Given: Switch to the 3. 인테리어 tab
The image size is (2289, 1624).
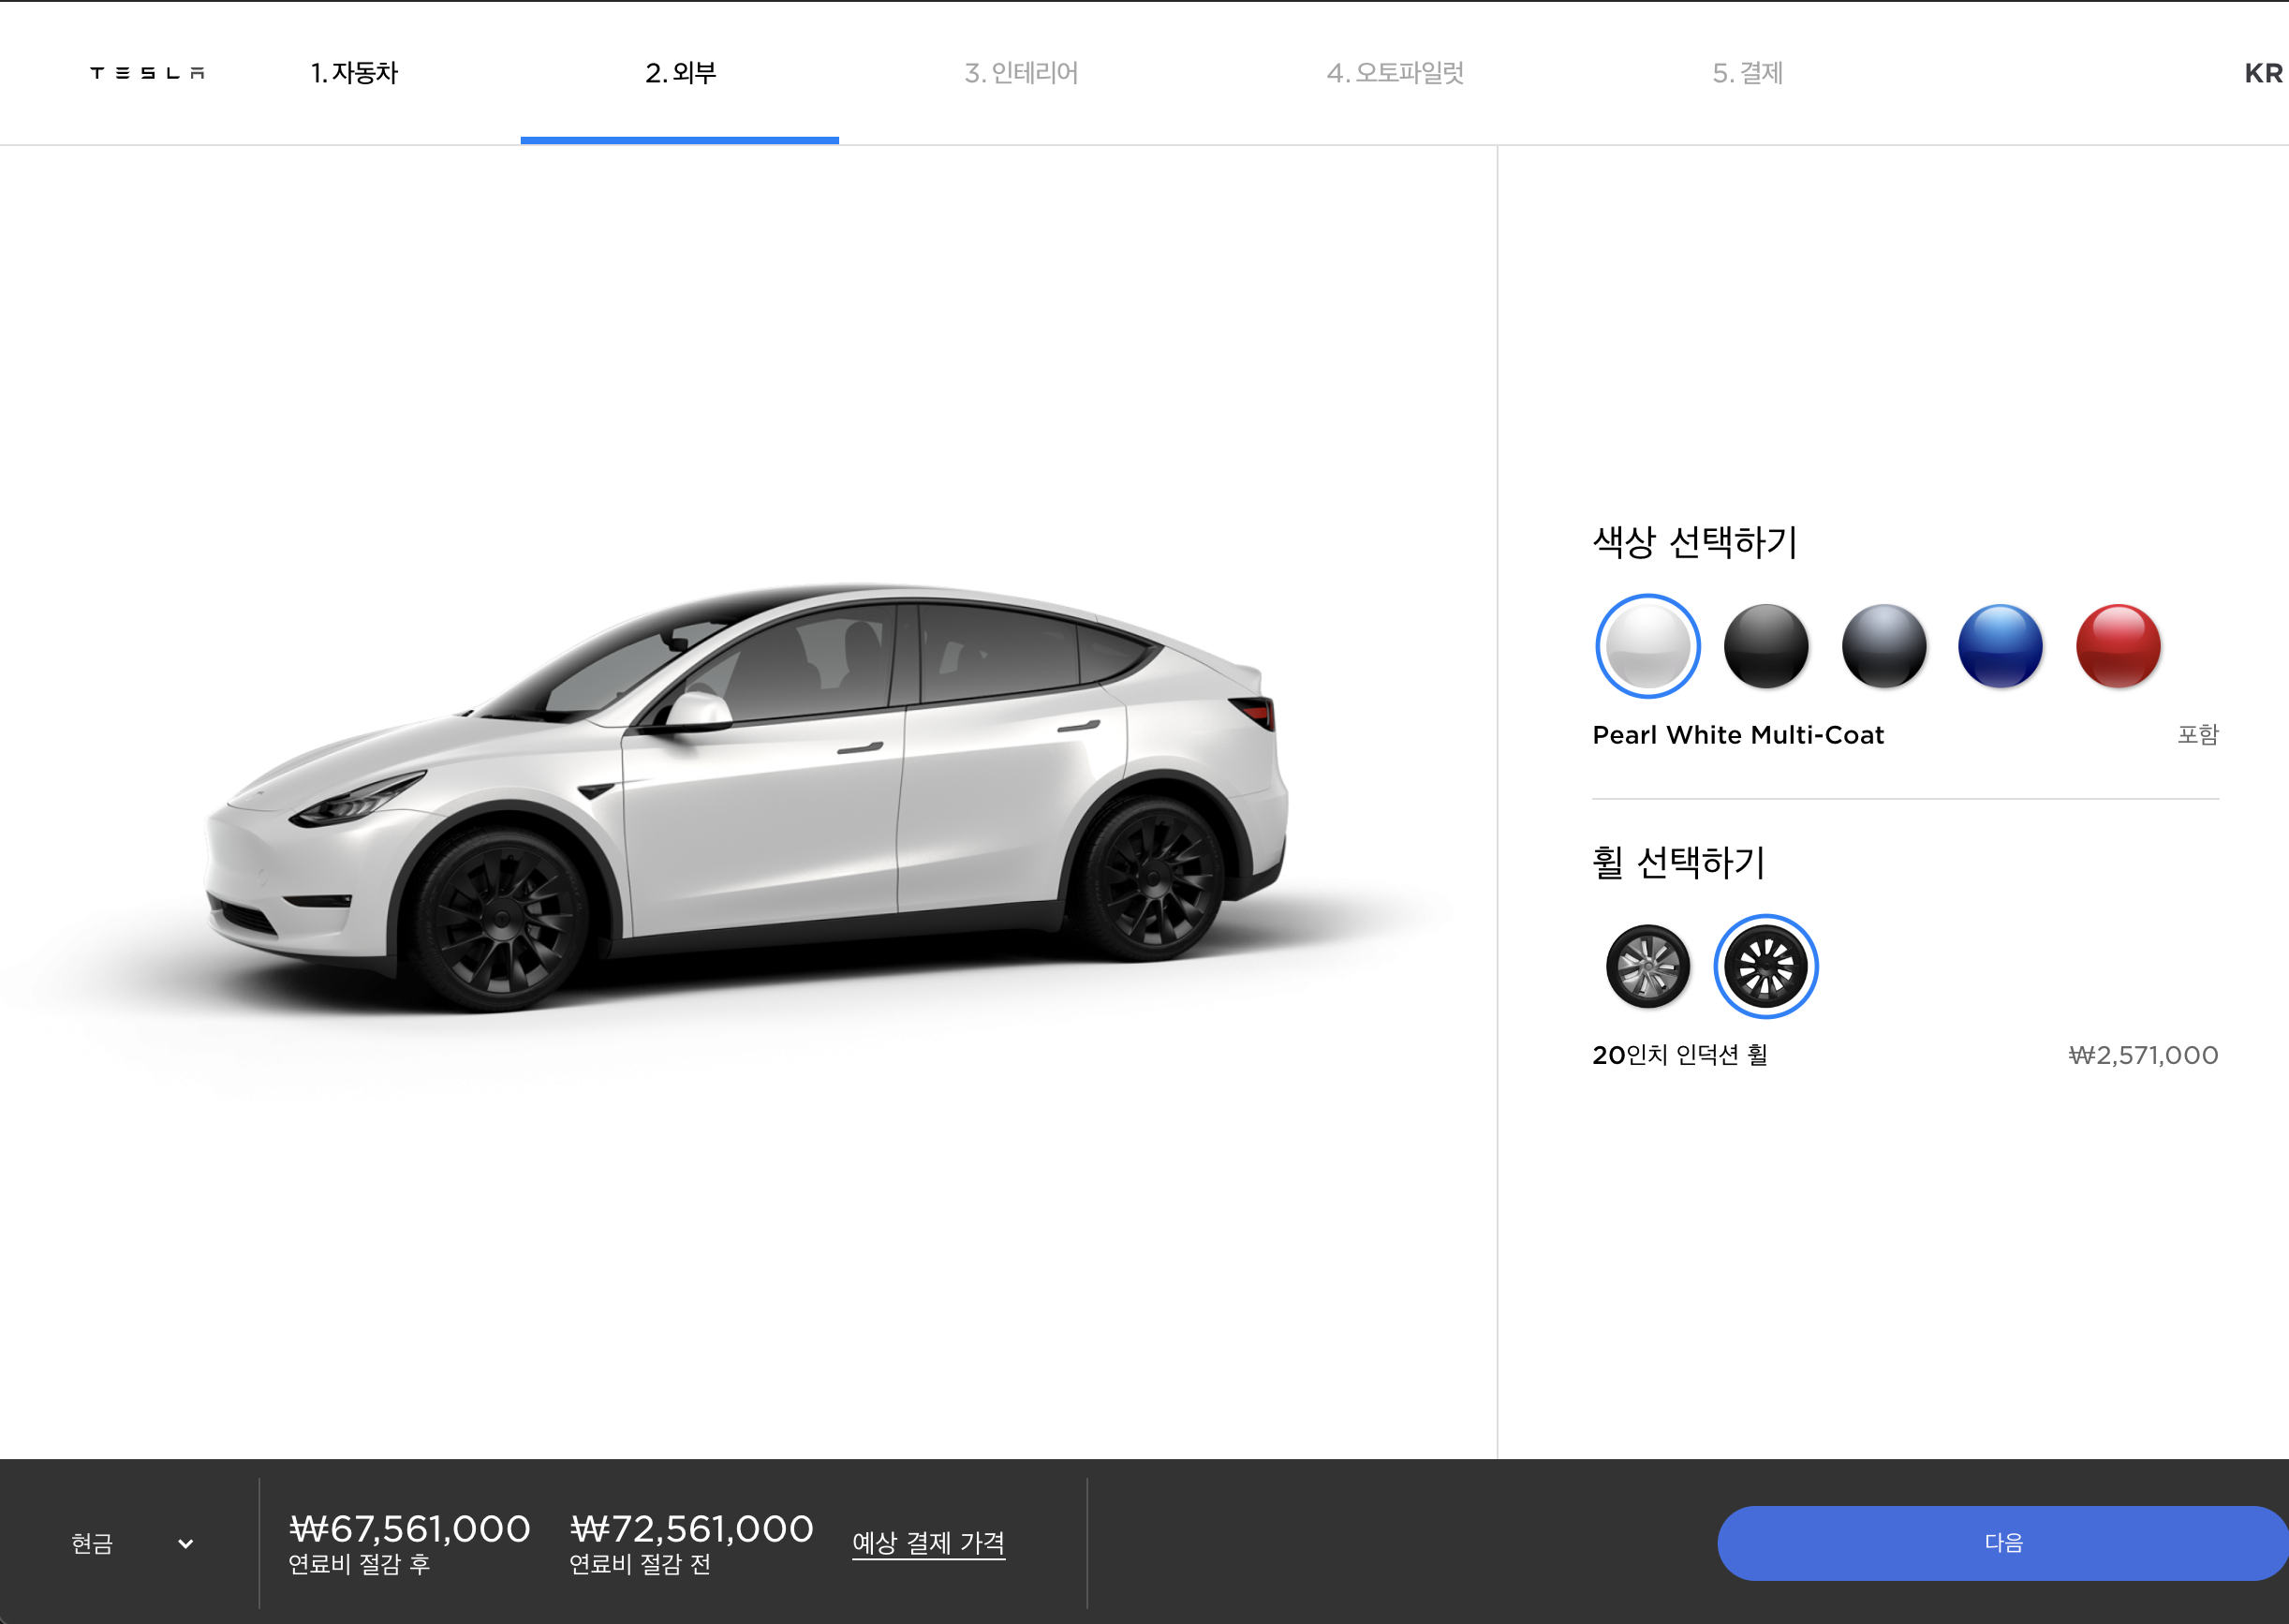Looking at the screenshot, I should (1020, 73).
